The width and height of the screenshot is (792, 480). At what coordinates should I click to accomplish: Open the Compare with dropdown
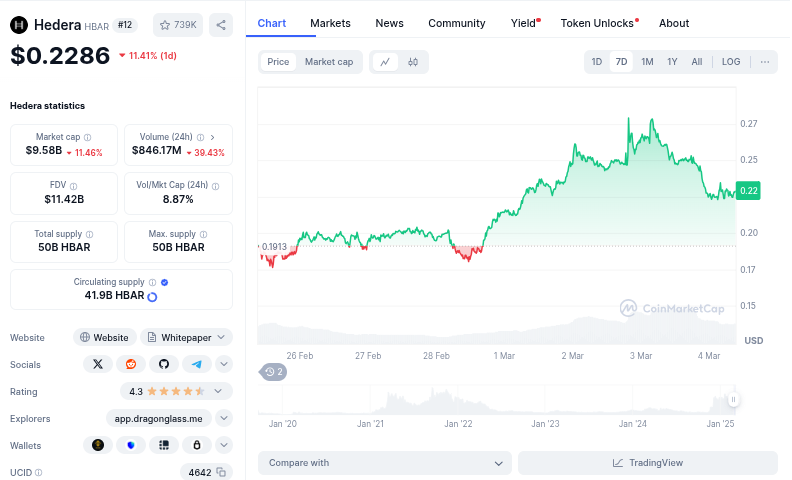385,463
